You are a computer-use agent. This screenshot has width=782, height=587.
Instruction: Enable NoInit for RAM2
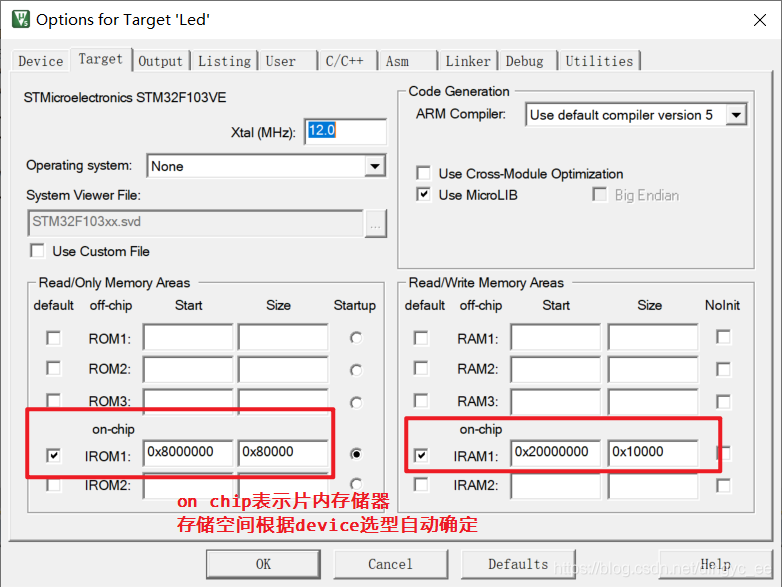tap(723, 369)
